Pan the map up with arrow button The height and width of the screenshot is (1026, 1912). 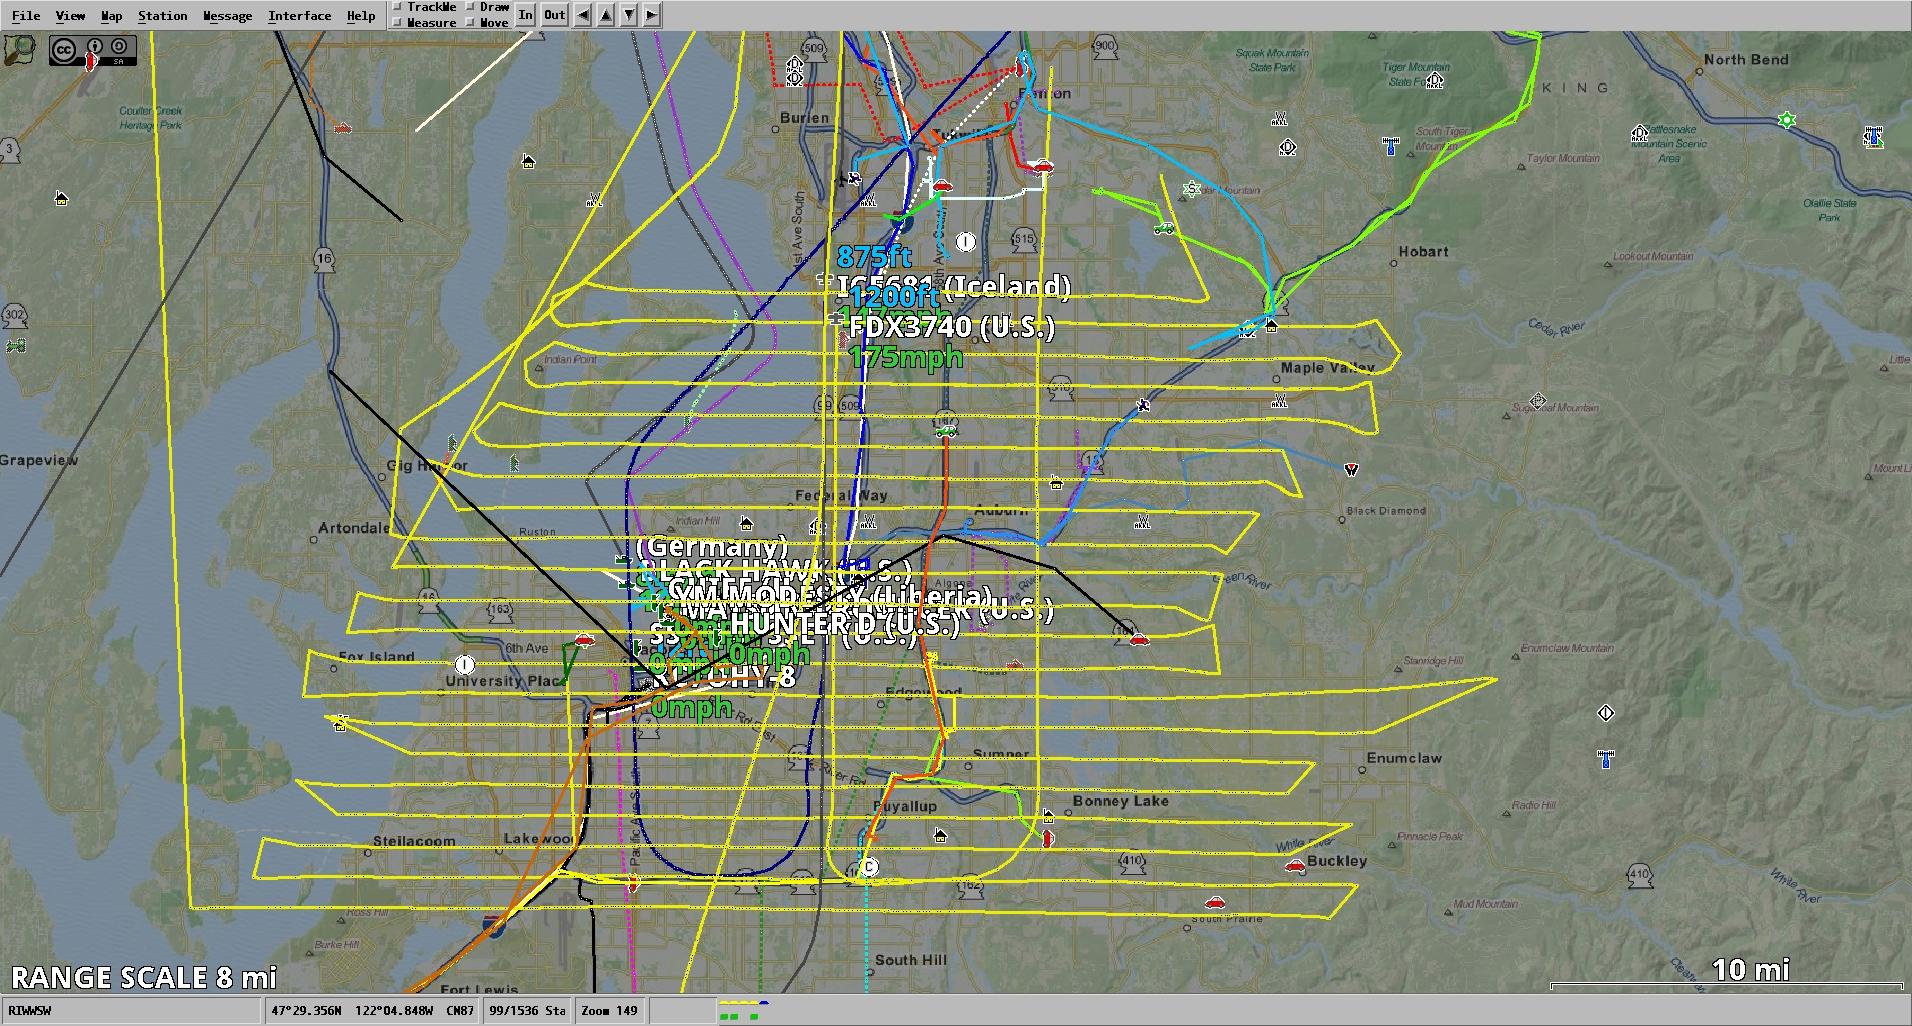[x=607, y=15]
